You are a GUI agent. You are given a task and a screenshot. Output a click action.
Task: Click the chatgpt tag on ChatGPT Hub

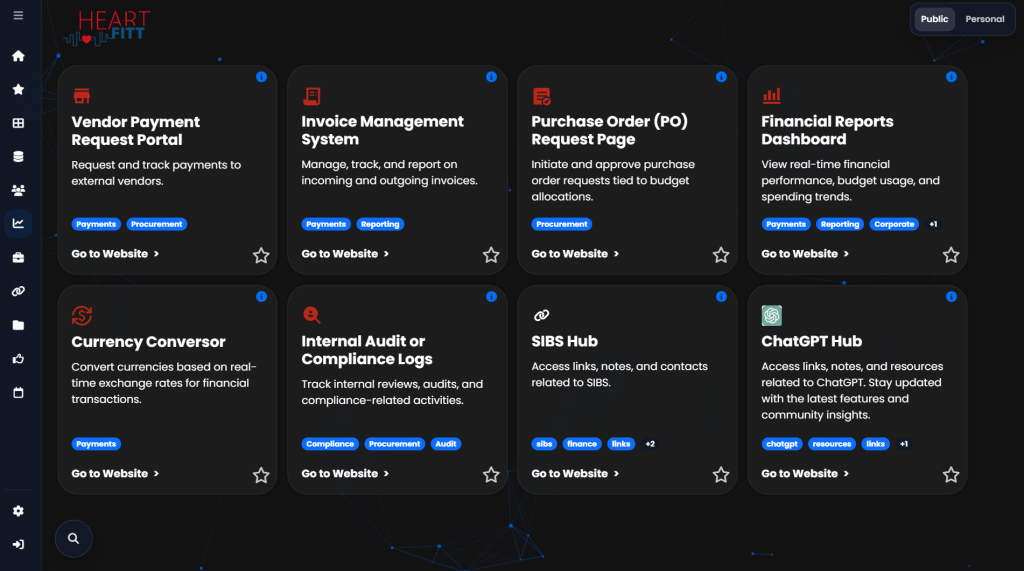(782, 444)
